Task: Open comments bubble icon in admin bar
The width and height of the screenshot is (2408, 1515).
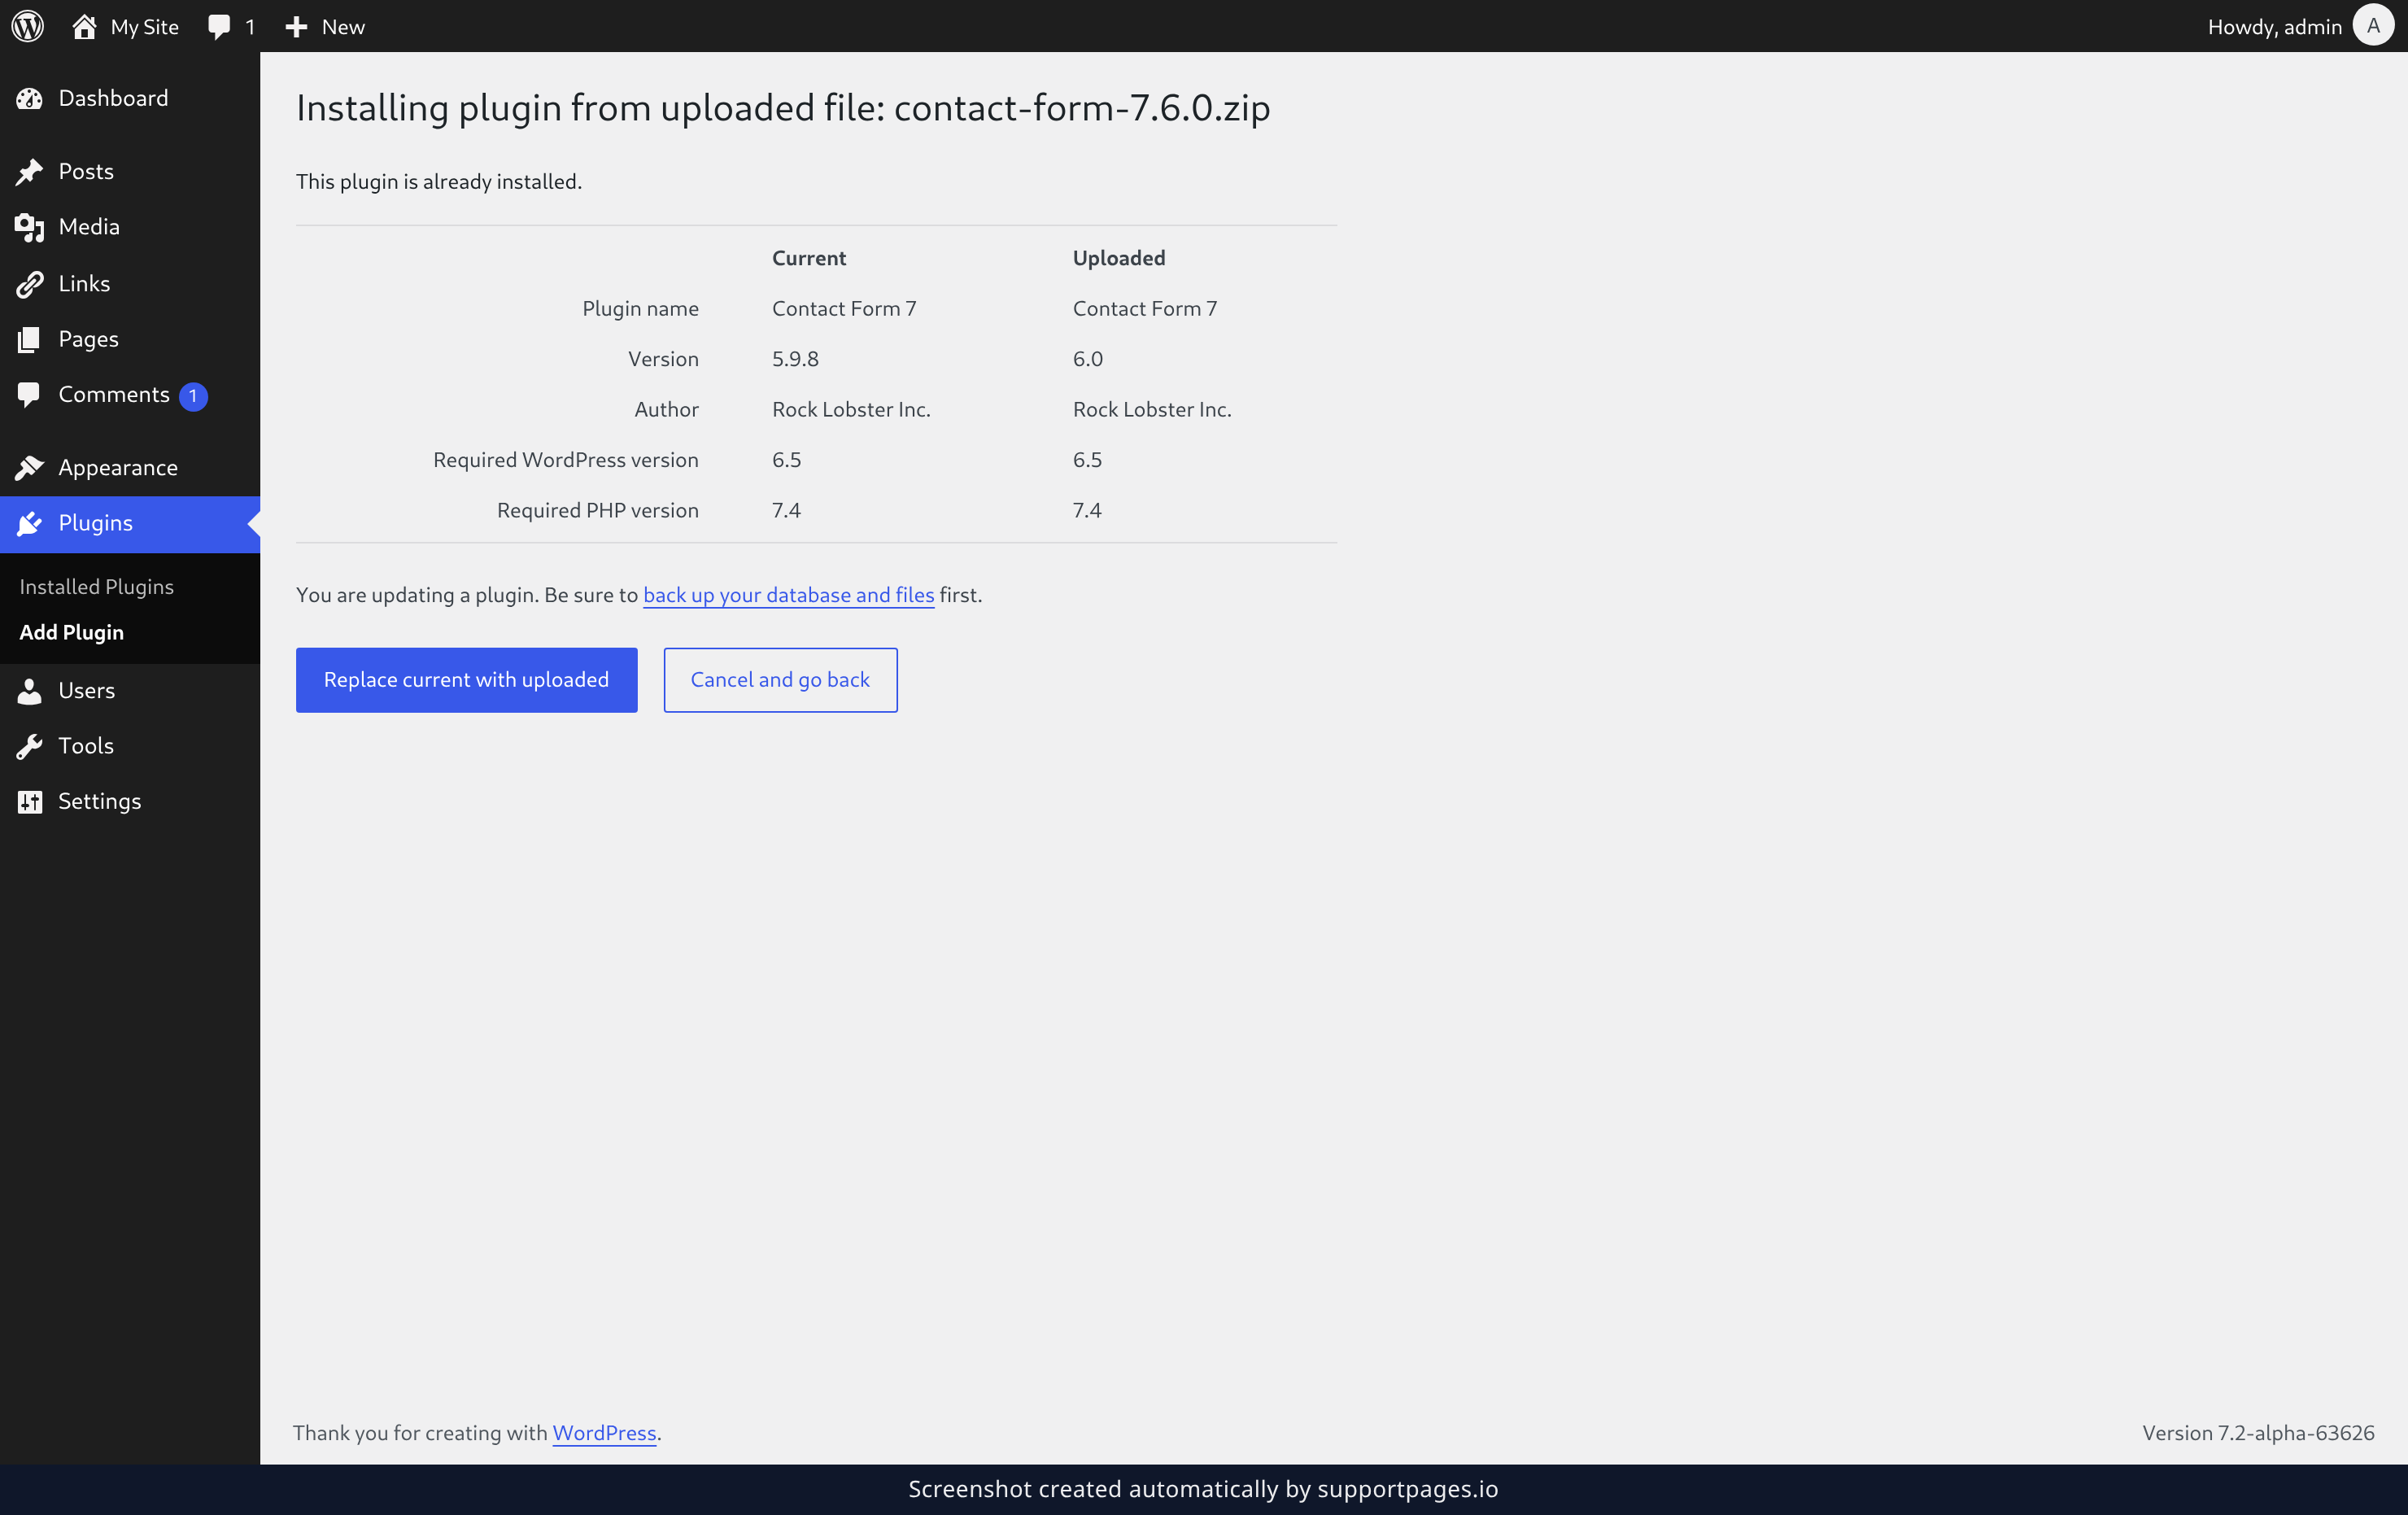Action: (x=219, y=27)
